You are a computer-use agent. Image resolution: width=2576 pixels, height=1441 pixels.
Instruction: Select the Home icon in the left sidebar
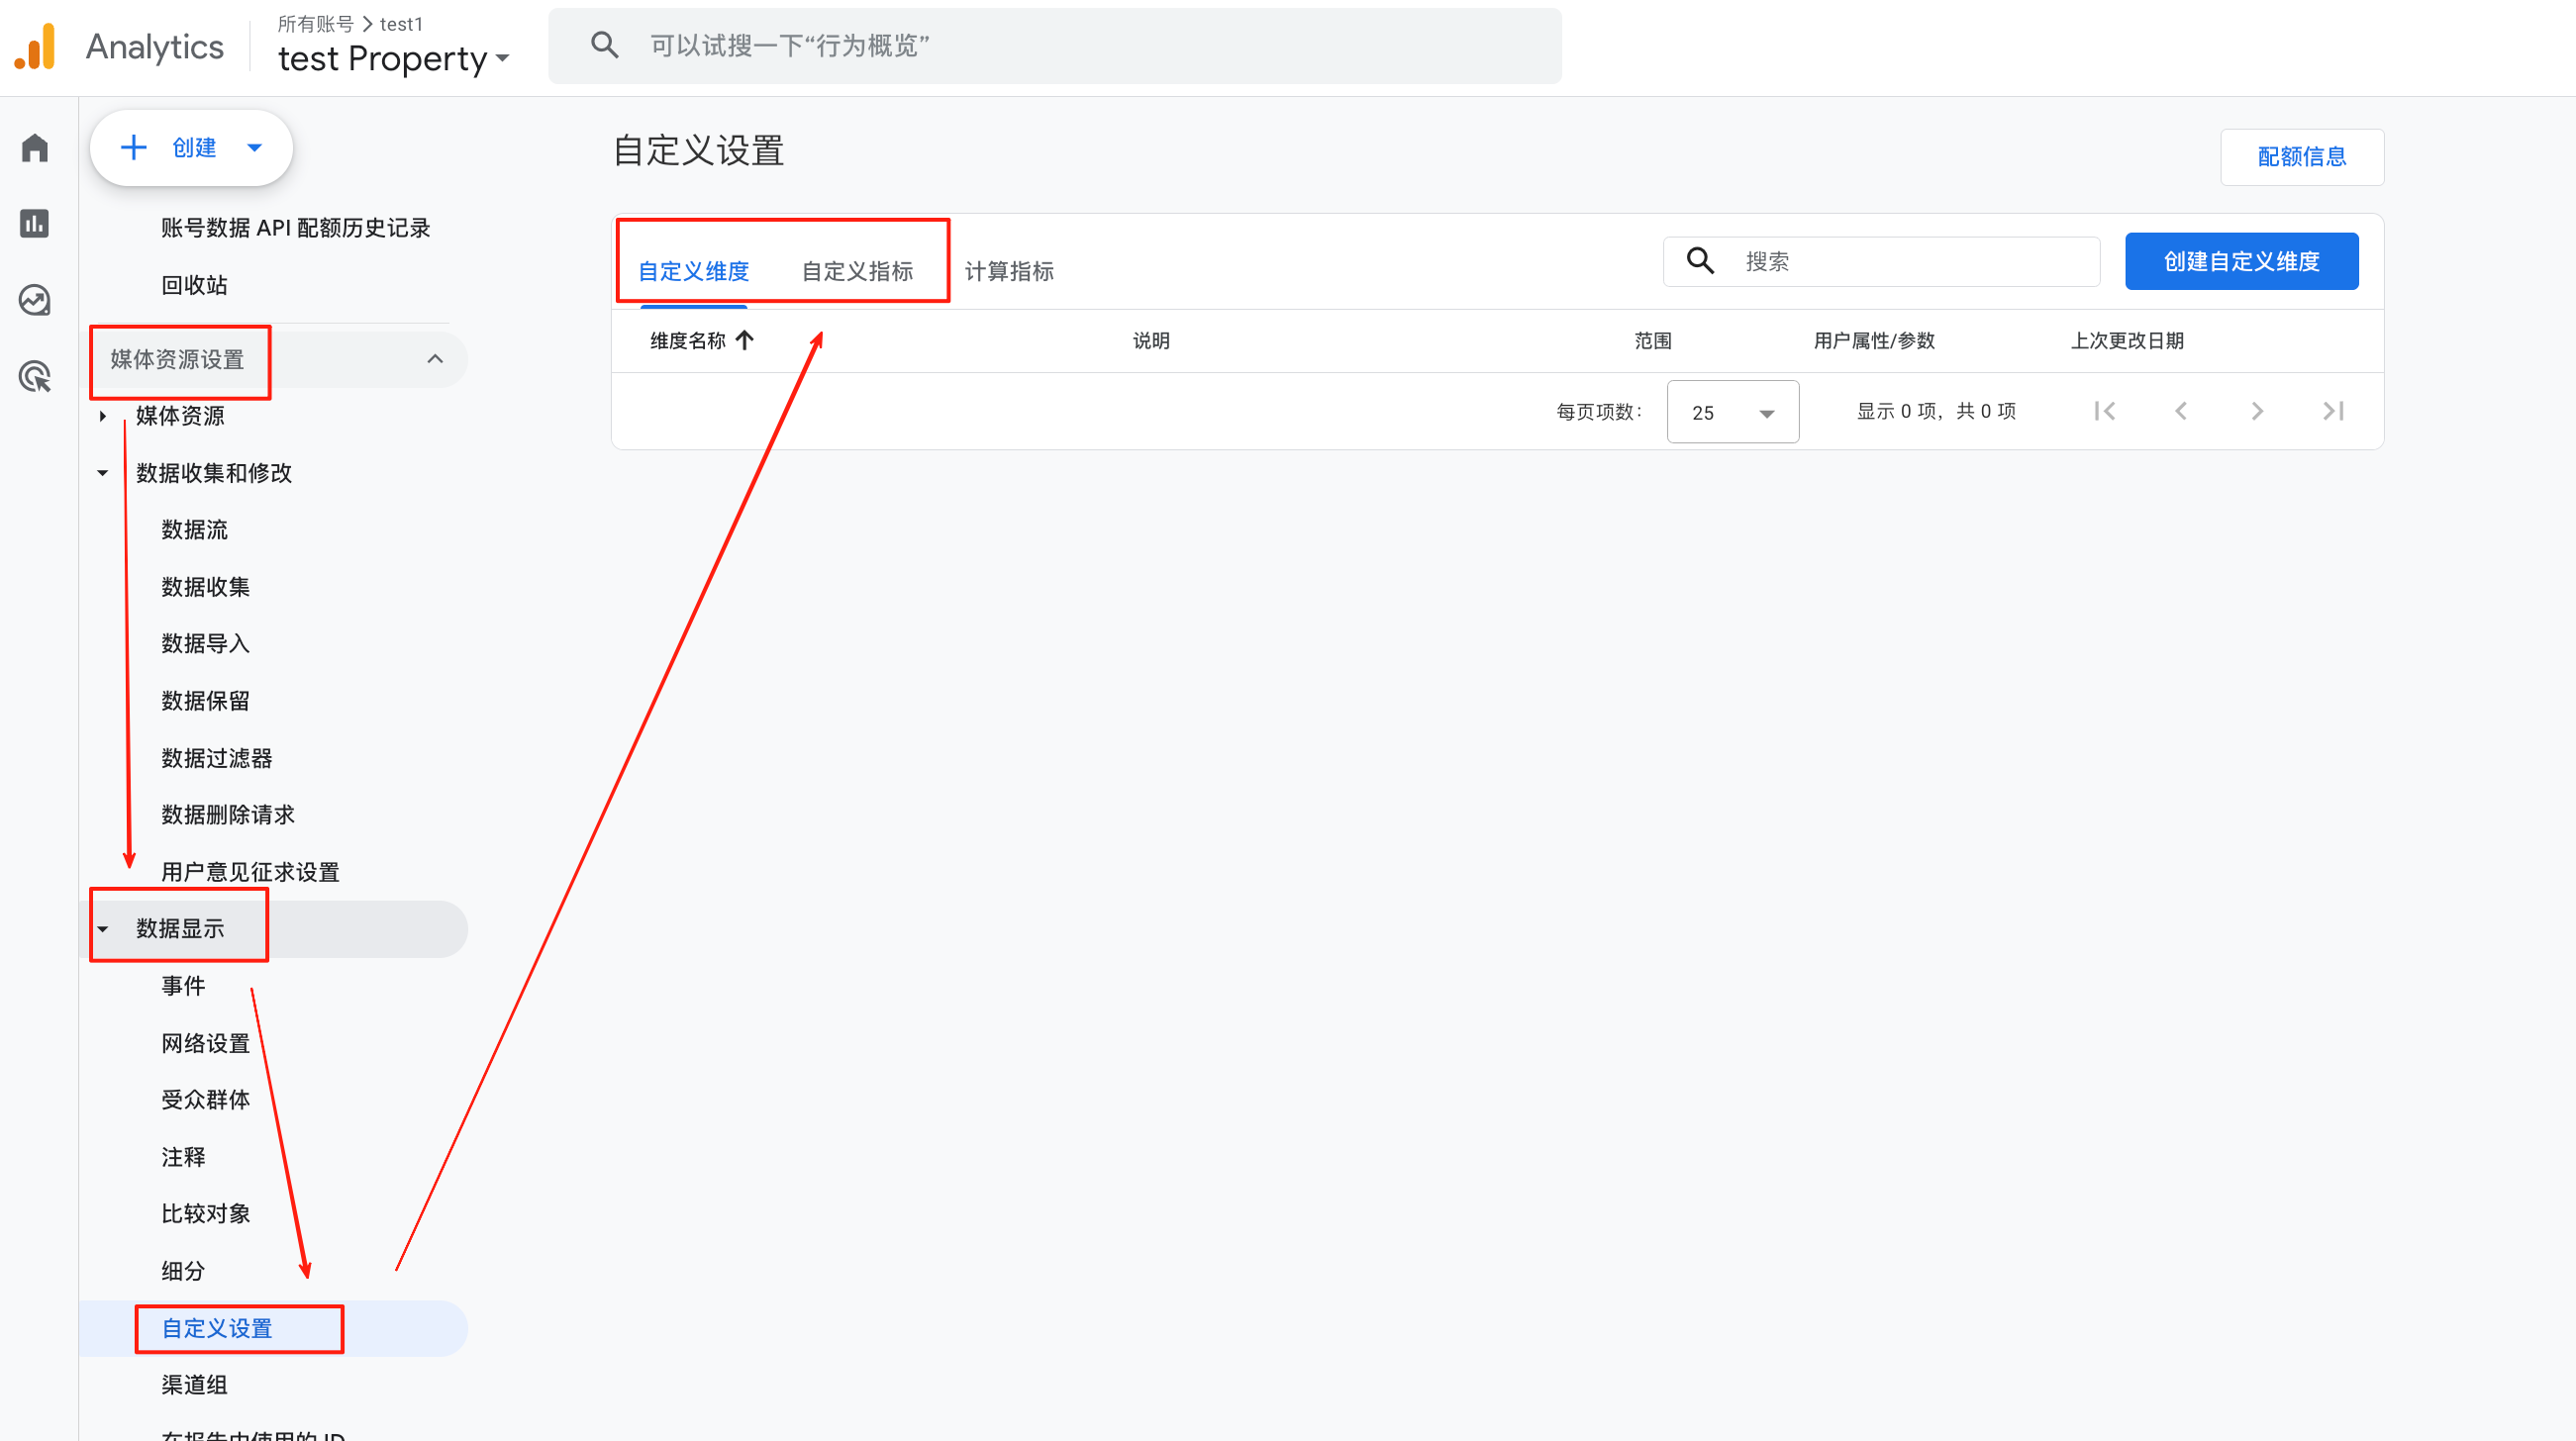(x=35, y=147)
